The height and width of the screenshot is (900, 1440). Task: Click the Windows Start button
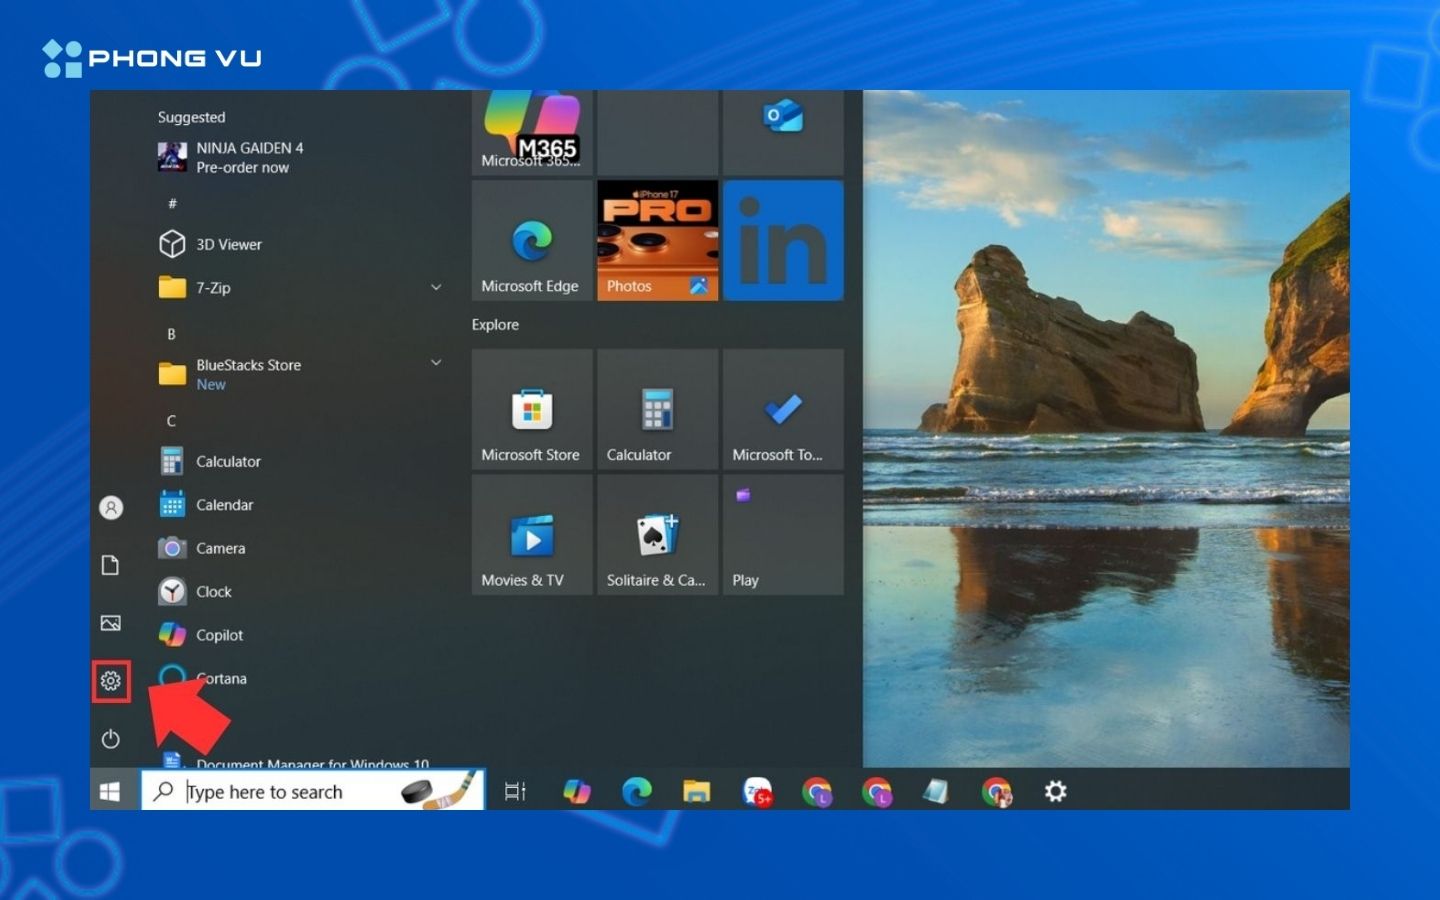(x=110, y=791)
